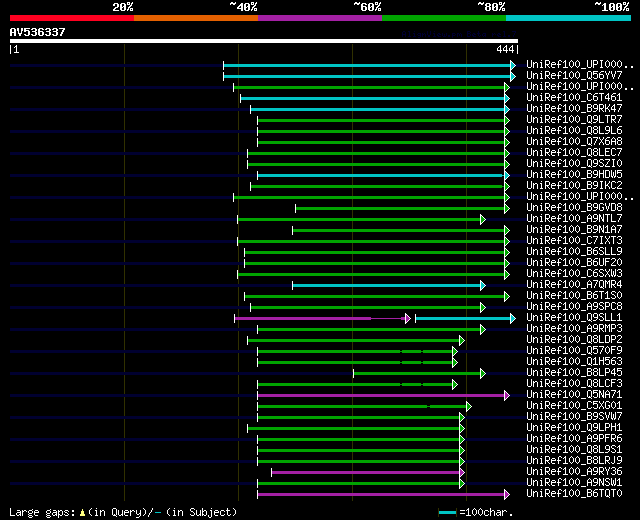Click the purple alignment bar for B6TQT0
640x520 pixels.
click(384, 494)
